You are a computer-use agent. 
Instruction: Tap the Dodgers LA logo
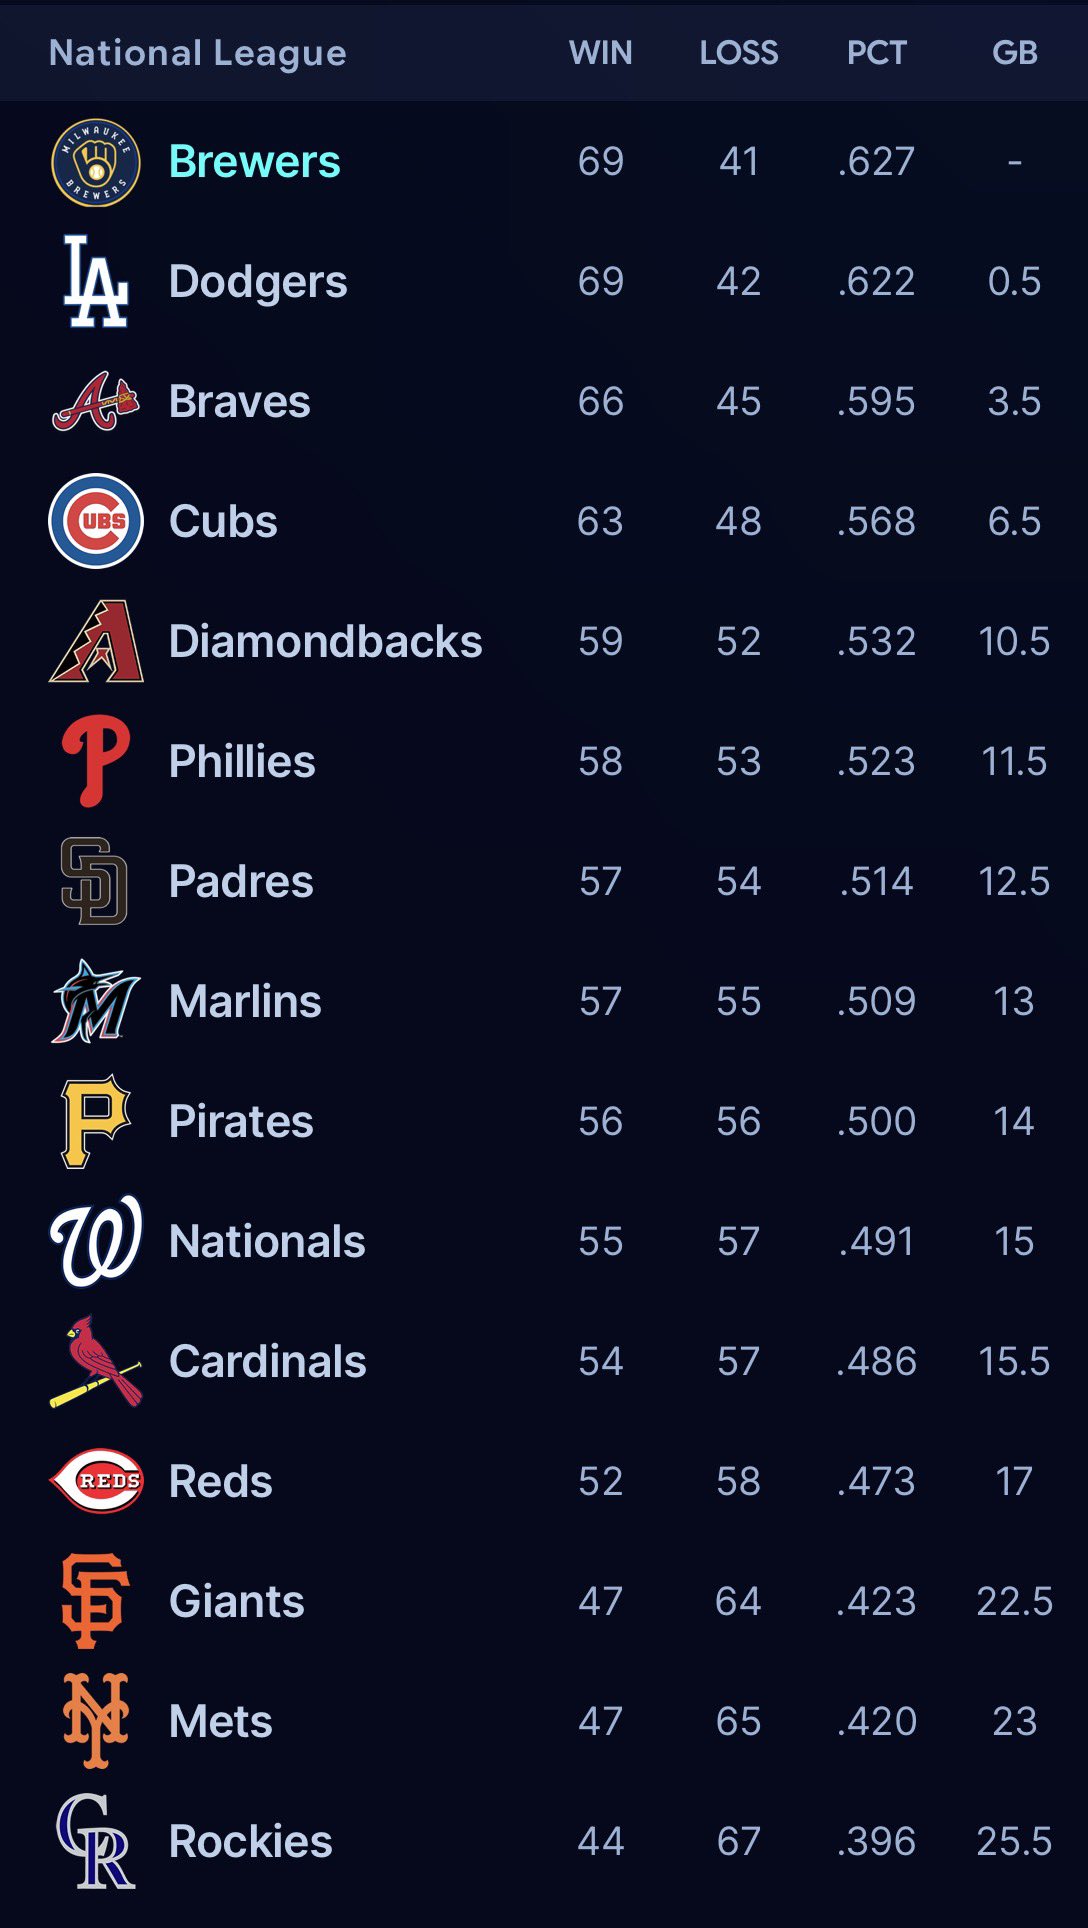tap(95, 282)
